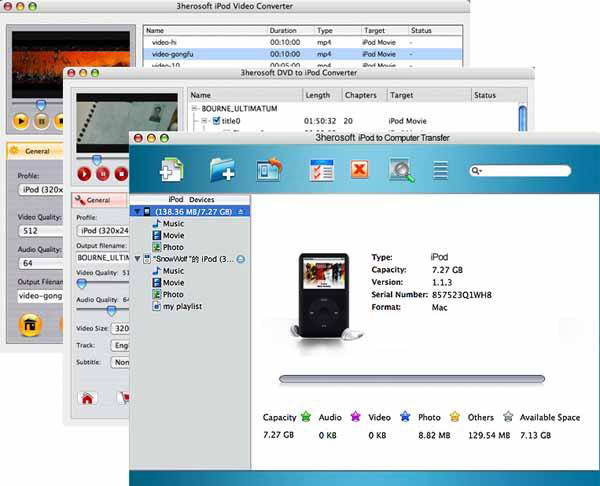Click the capacity usage bar
Image resolution: width=600 pixels, height=486 pixels.
click(412, 379)
